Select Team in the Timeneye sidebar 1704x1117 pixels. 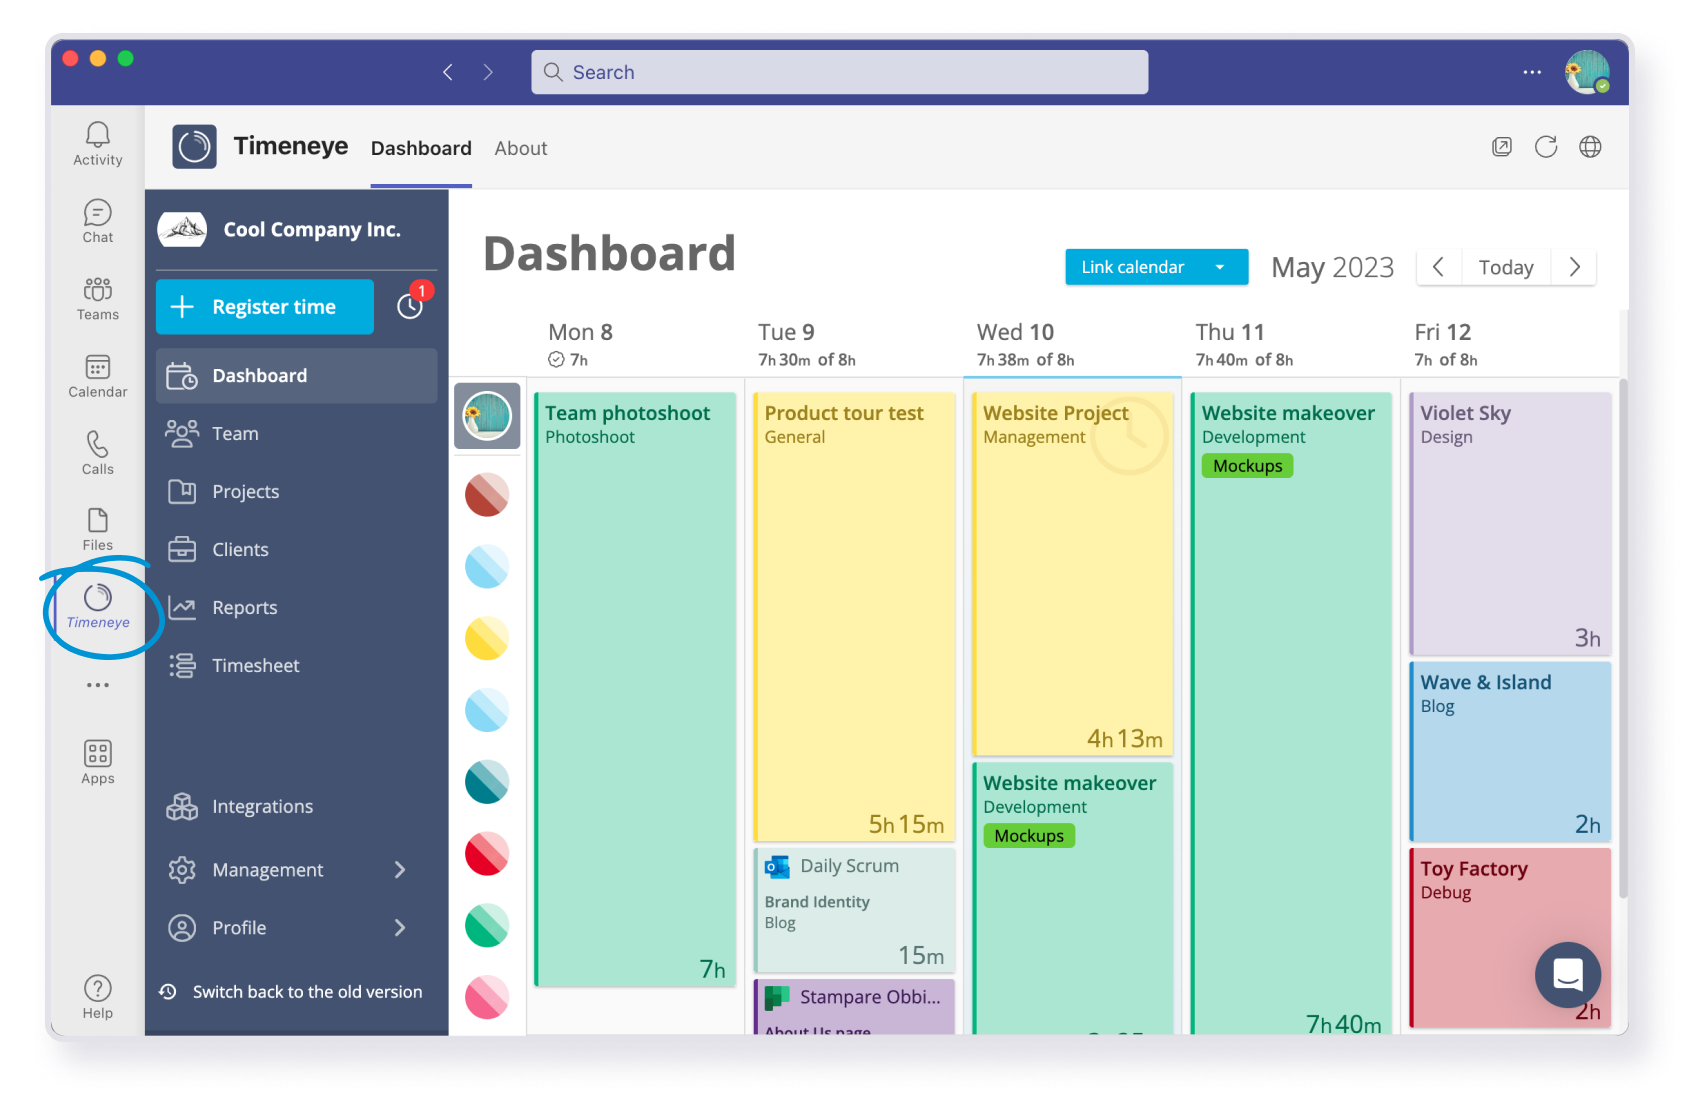click(x=296, y=434)
